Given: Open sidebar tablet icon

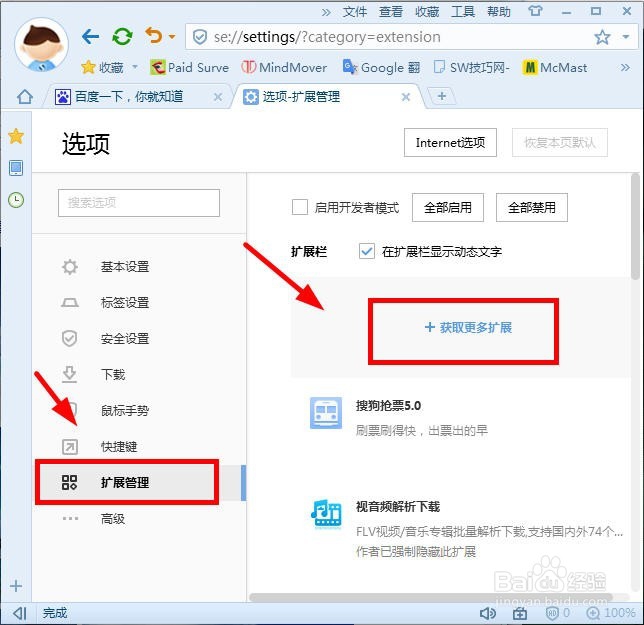Looking at the screenshot, I should pyautogui.click(x=16, y=168).
